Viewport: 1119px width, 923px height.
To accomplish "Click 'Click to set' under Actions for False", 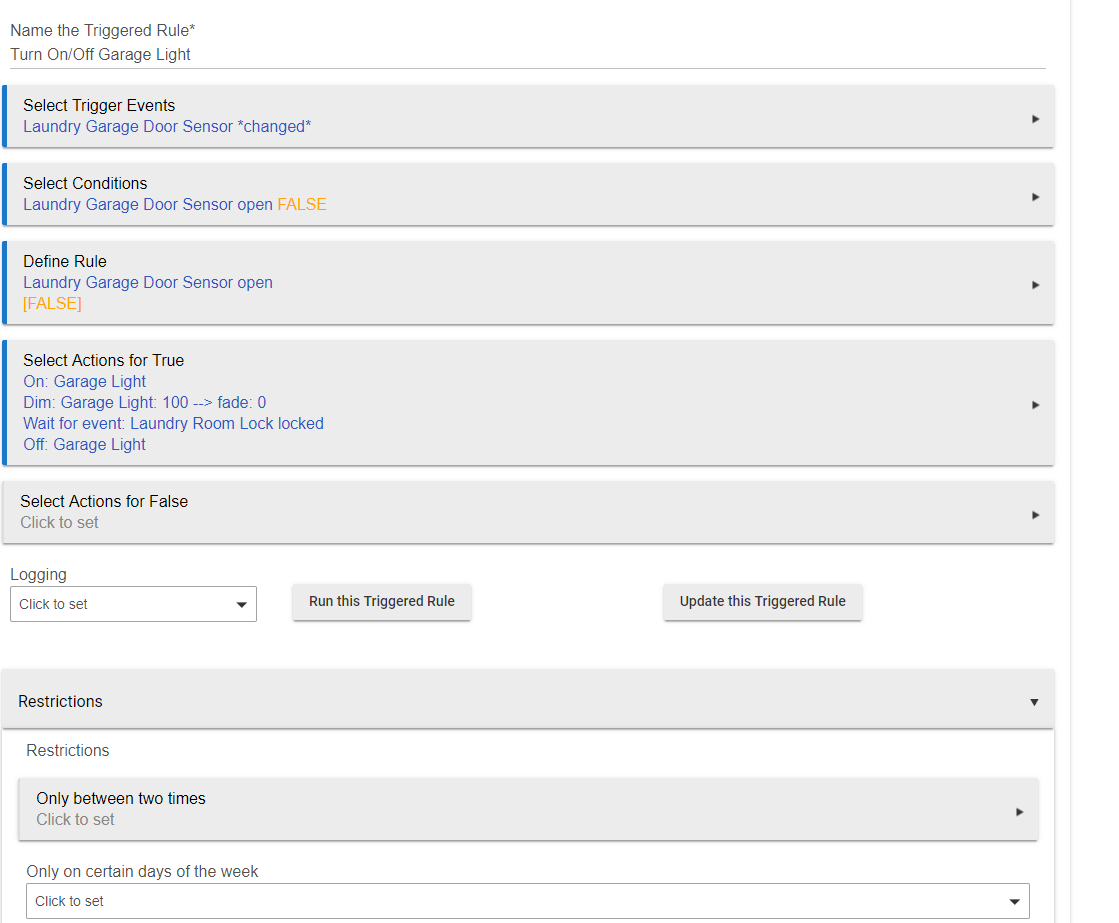I will pyautogui.click(x=60, y=523).
